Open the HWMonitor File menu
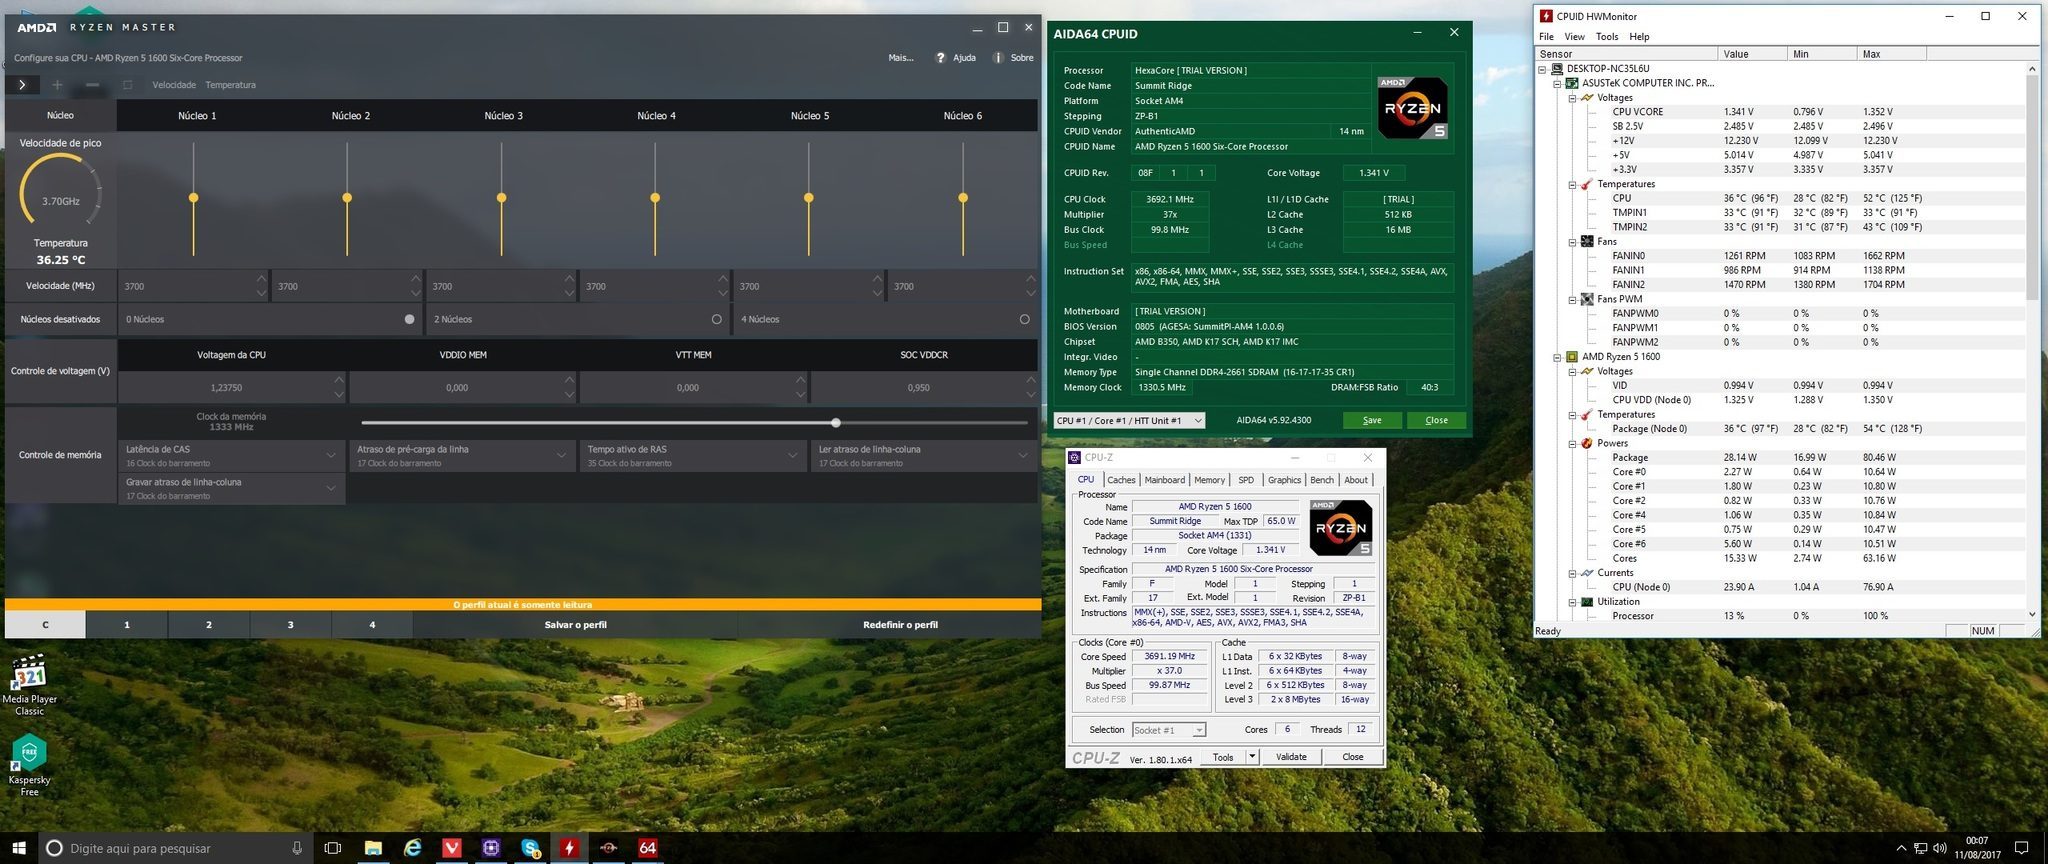 coord(1547,37)
